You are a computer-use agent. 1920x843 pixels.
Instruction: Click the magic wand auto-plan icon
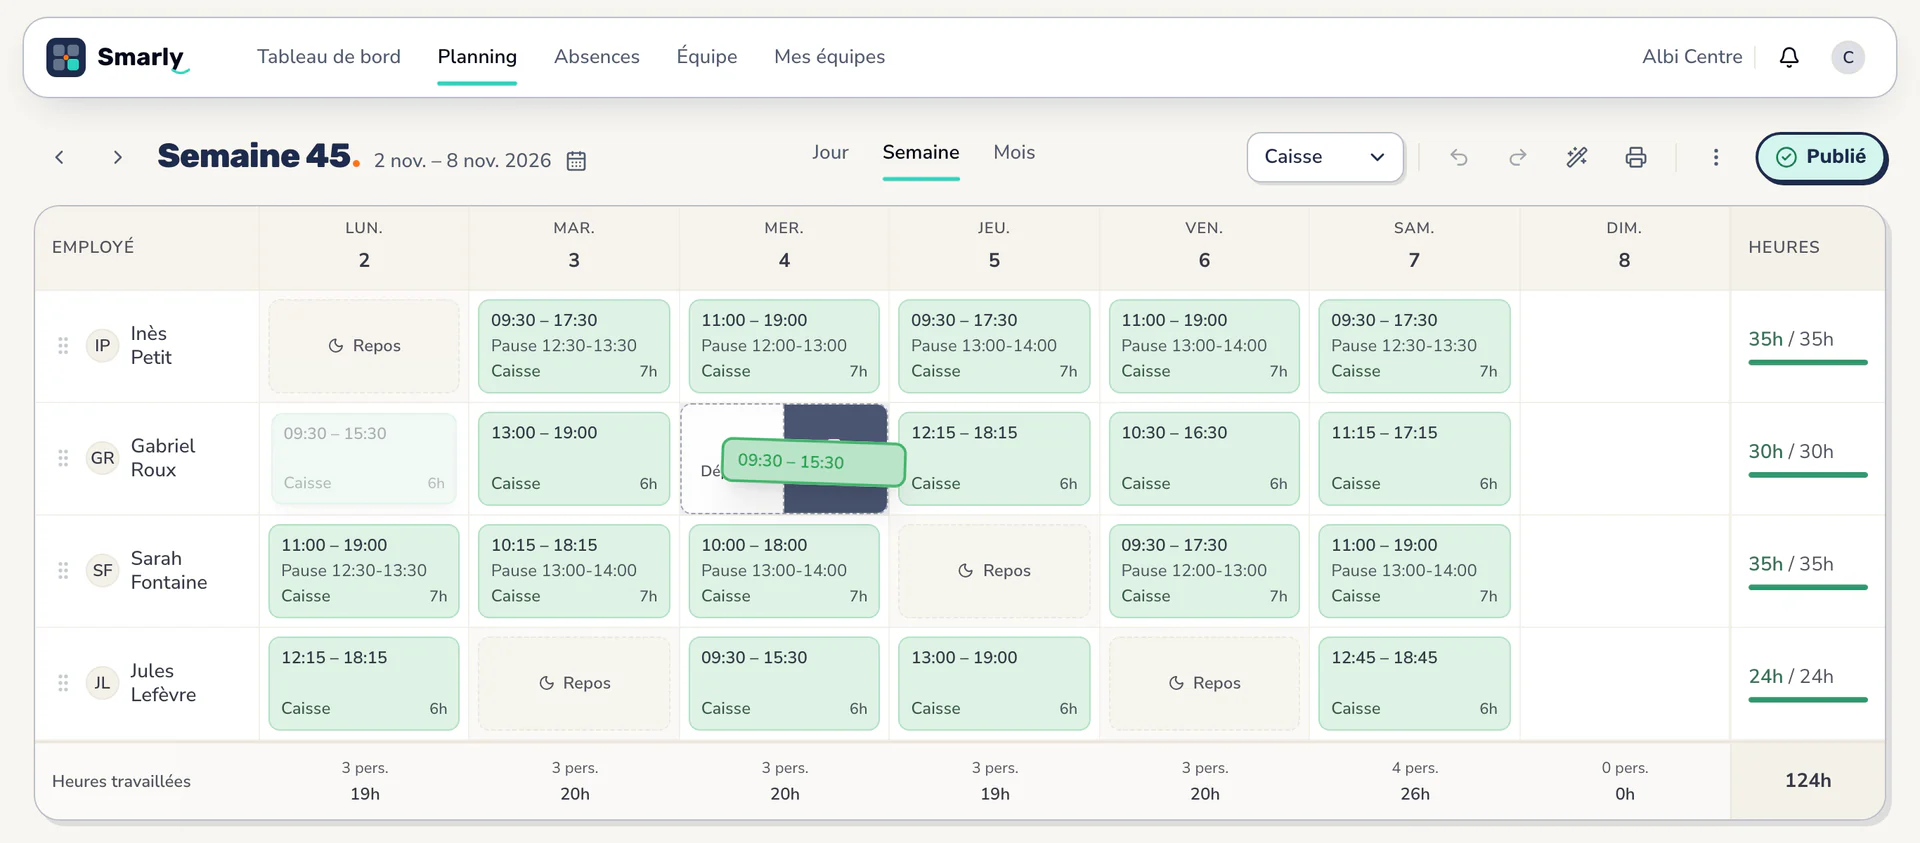(1577, 157)
